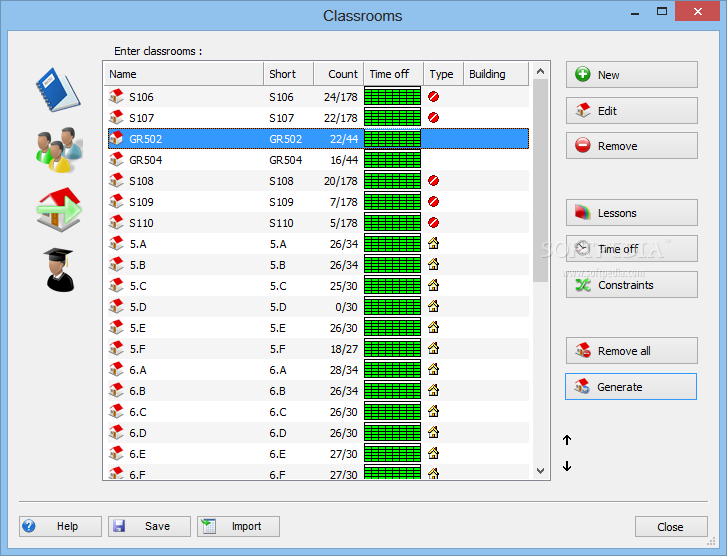Sort by the Short column header

(289, 74)
